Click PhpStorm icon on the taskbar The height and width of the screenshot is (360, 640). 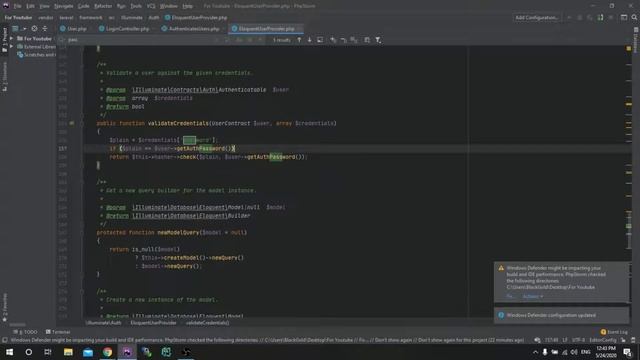(x=127, y=352)
